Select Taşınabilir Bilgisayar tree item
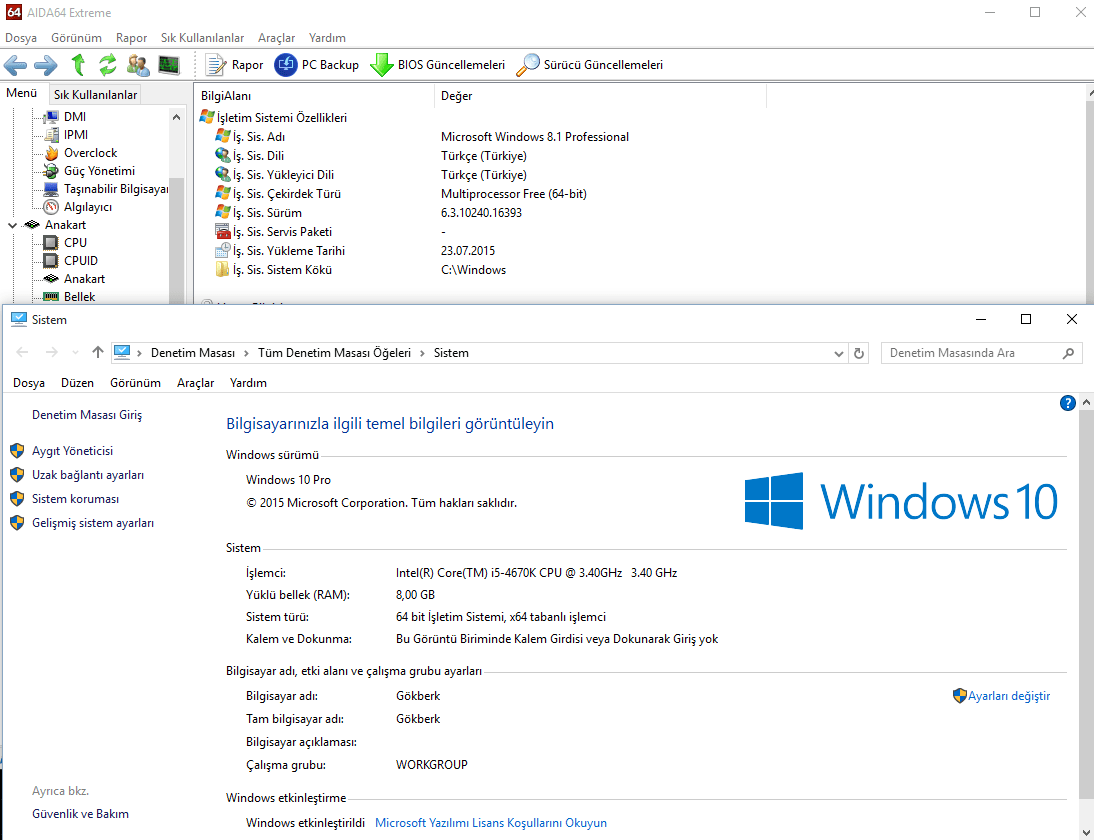This screenshot has height=840, width=1094. 116,189
